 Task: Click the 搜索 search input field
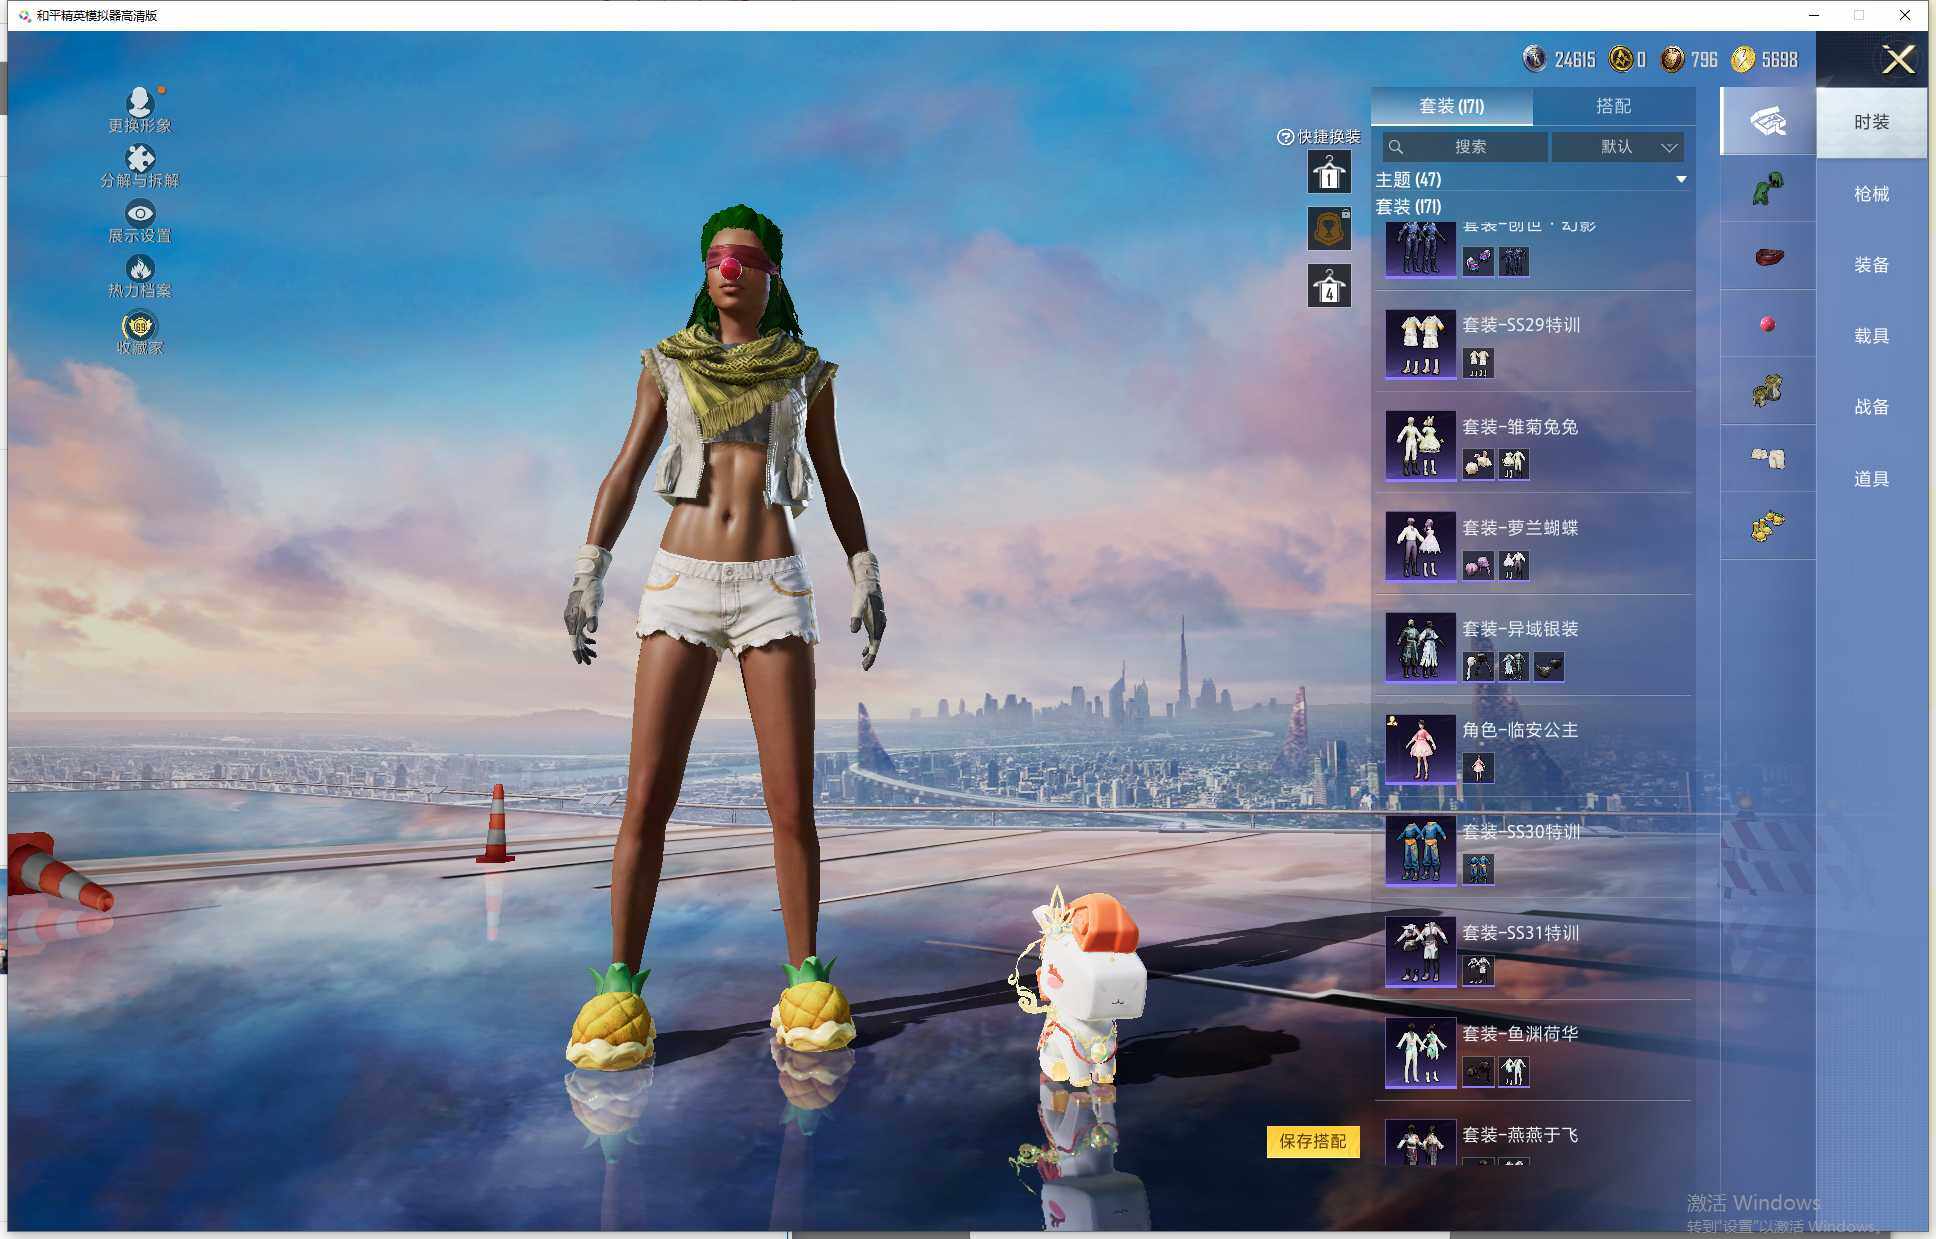(1468, 147)
